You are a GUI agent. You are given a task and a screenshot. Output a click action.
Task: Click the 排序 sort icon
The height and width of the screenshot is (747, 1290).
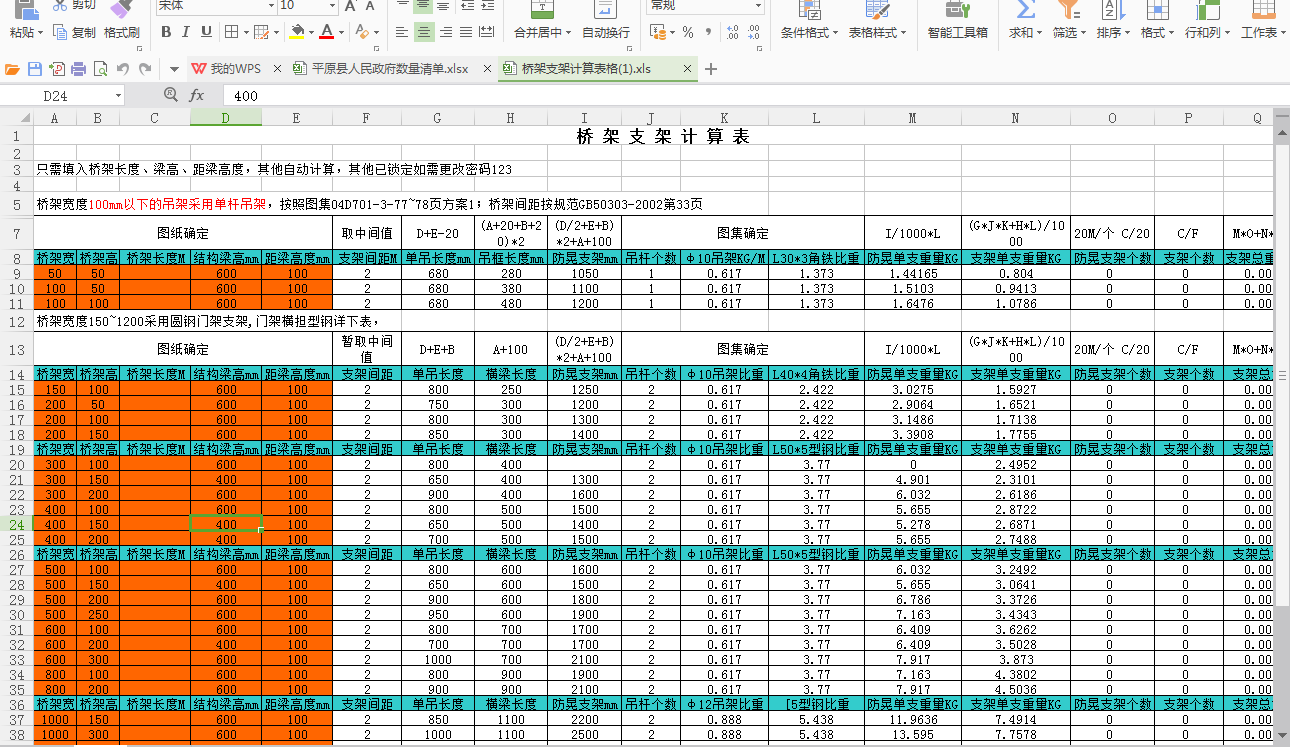click(1111, 10)
